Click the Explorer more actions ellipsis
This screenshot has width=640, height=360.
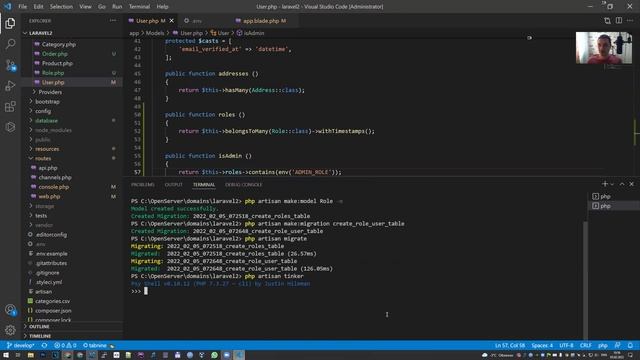(x=113, y=20)
